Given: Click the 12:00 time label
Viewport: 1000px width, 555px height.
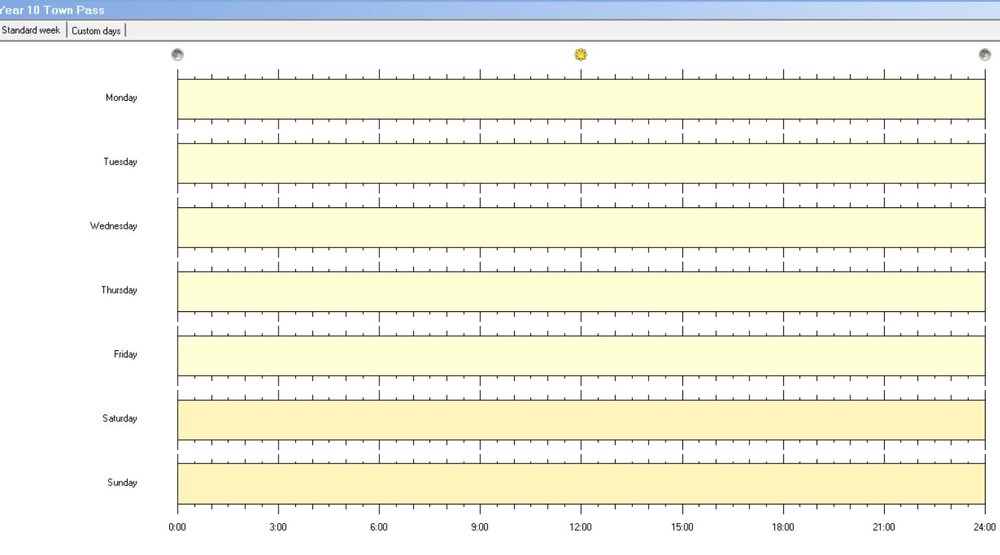Looking at the screenshot, I should pos(580,527).
